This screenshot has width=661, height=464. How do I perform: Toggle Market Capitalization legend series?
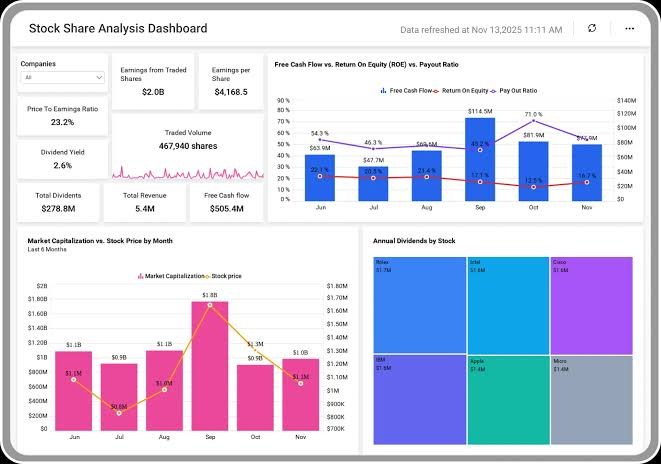pos(171,276)
